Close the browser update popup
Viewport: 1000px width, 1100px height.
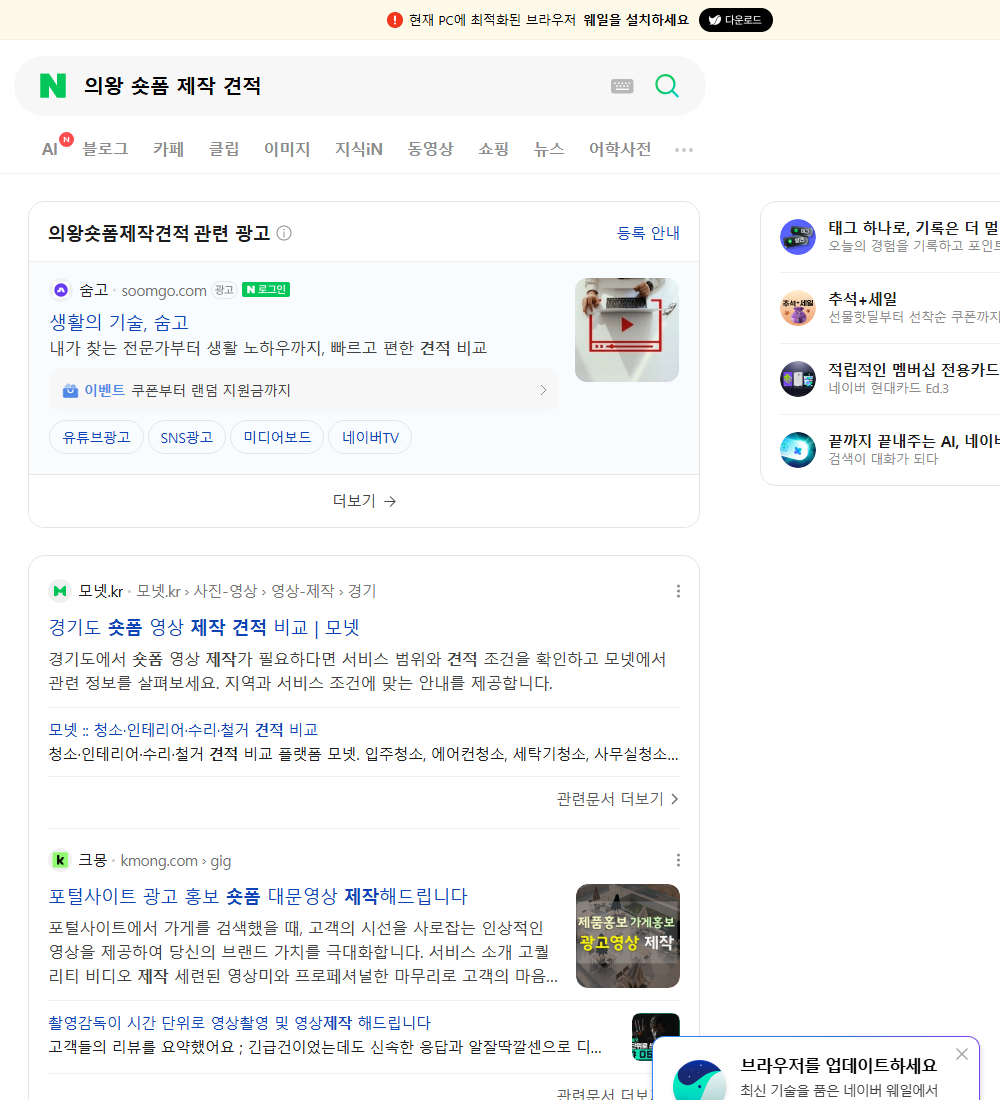[x=961, y=1054]
